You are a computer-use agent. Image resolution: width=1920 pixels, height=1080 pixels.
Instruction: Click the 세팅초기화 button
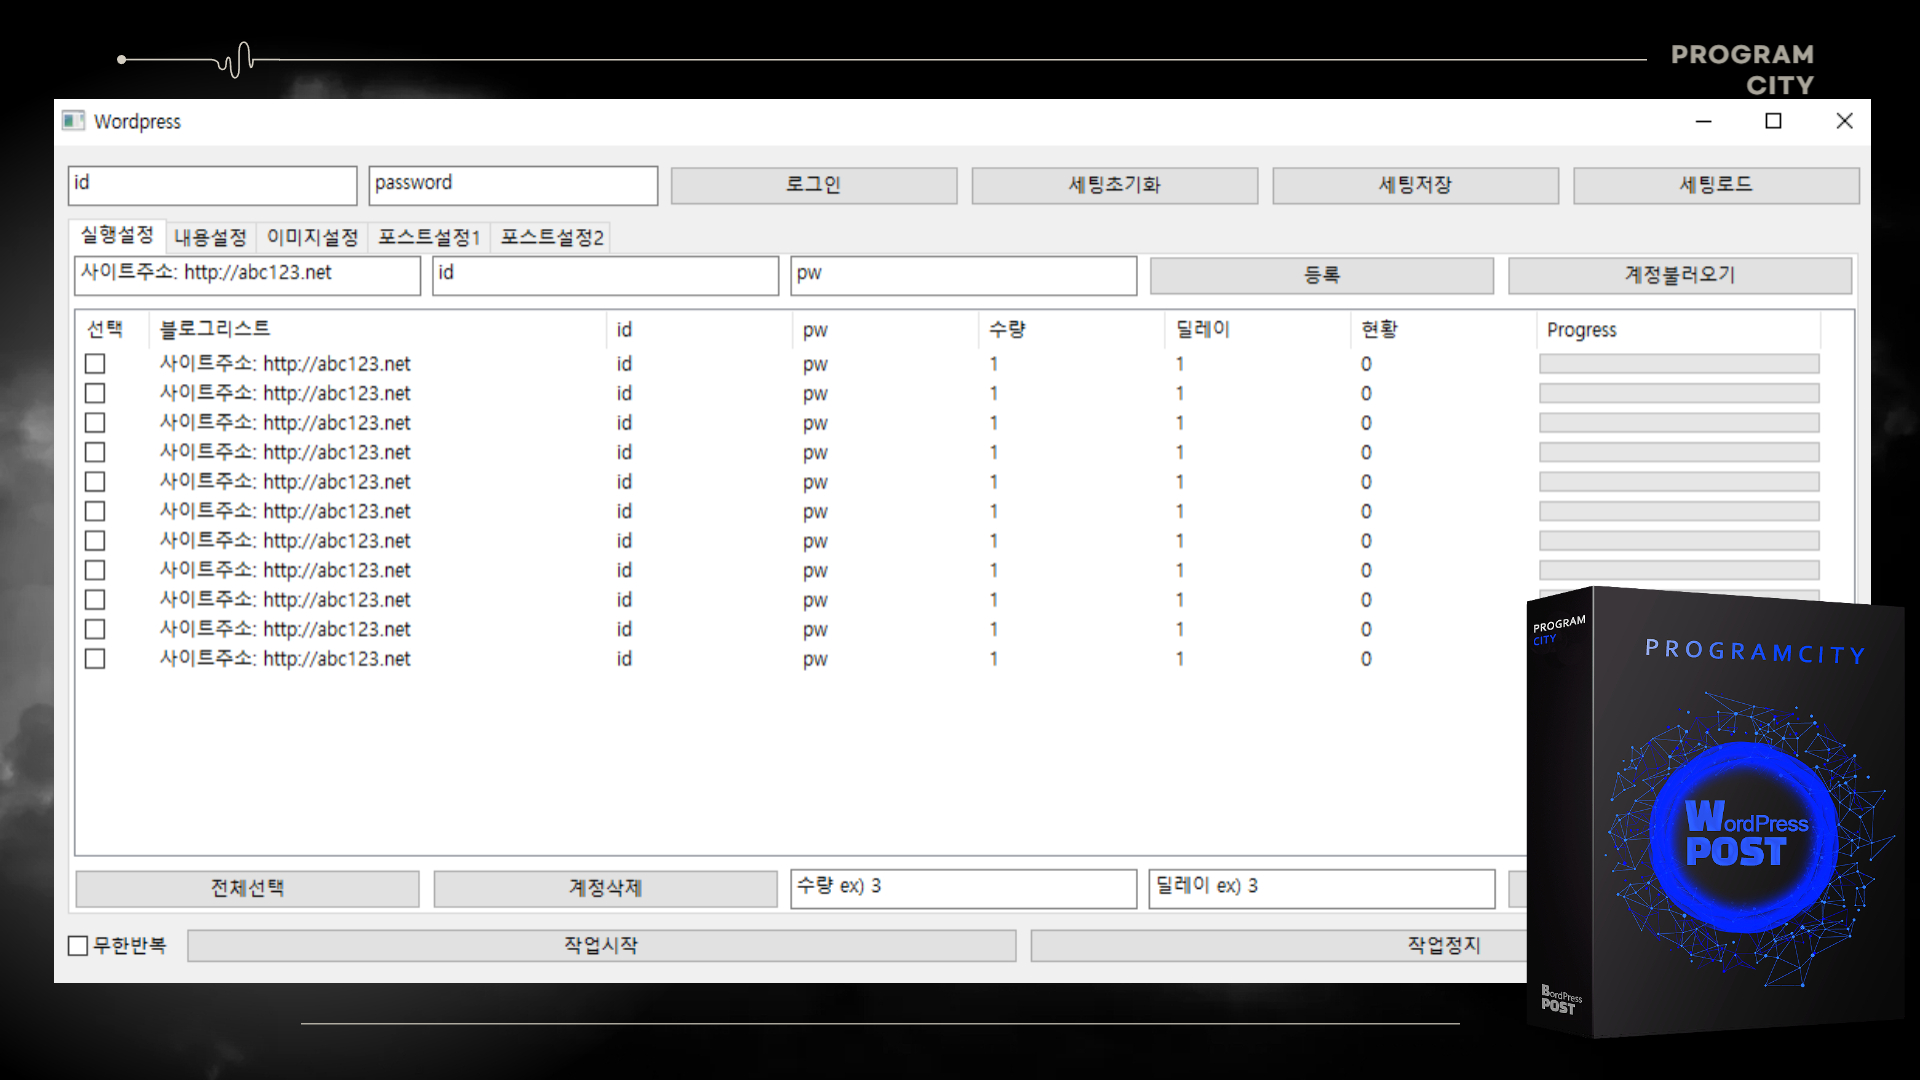[1115, 185]
